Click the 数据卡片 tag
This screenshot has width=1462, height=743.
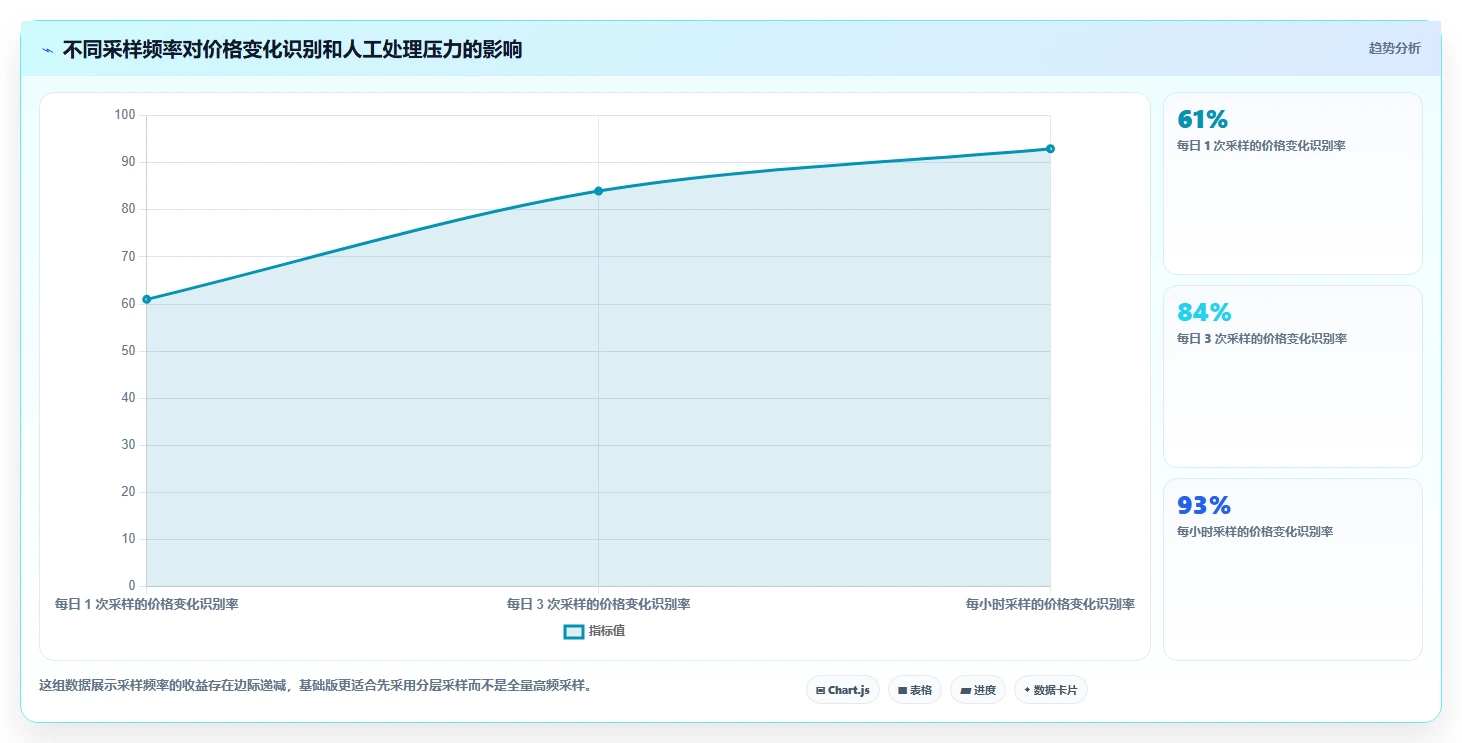(1051, 690)
